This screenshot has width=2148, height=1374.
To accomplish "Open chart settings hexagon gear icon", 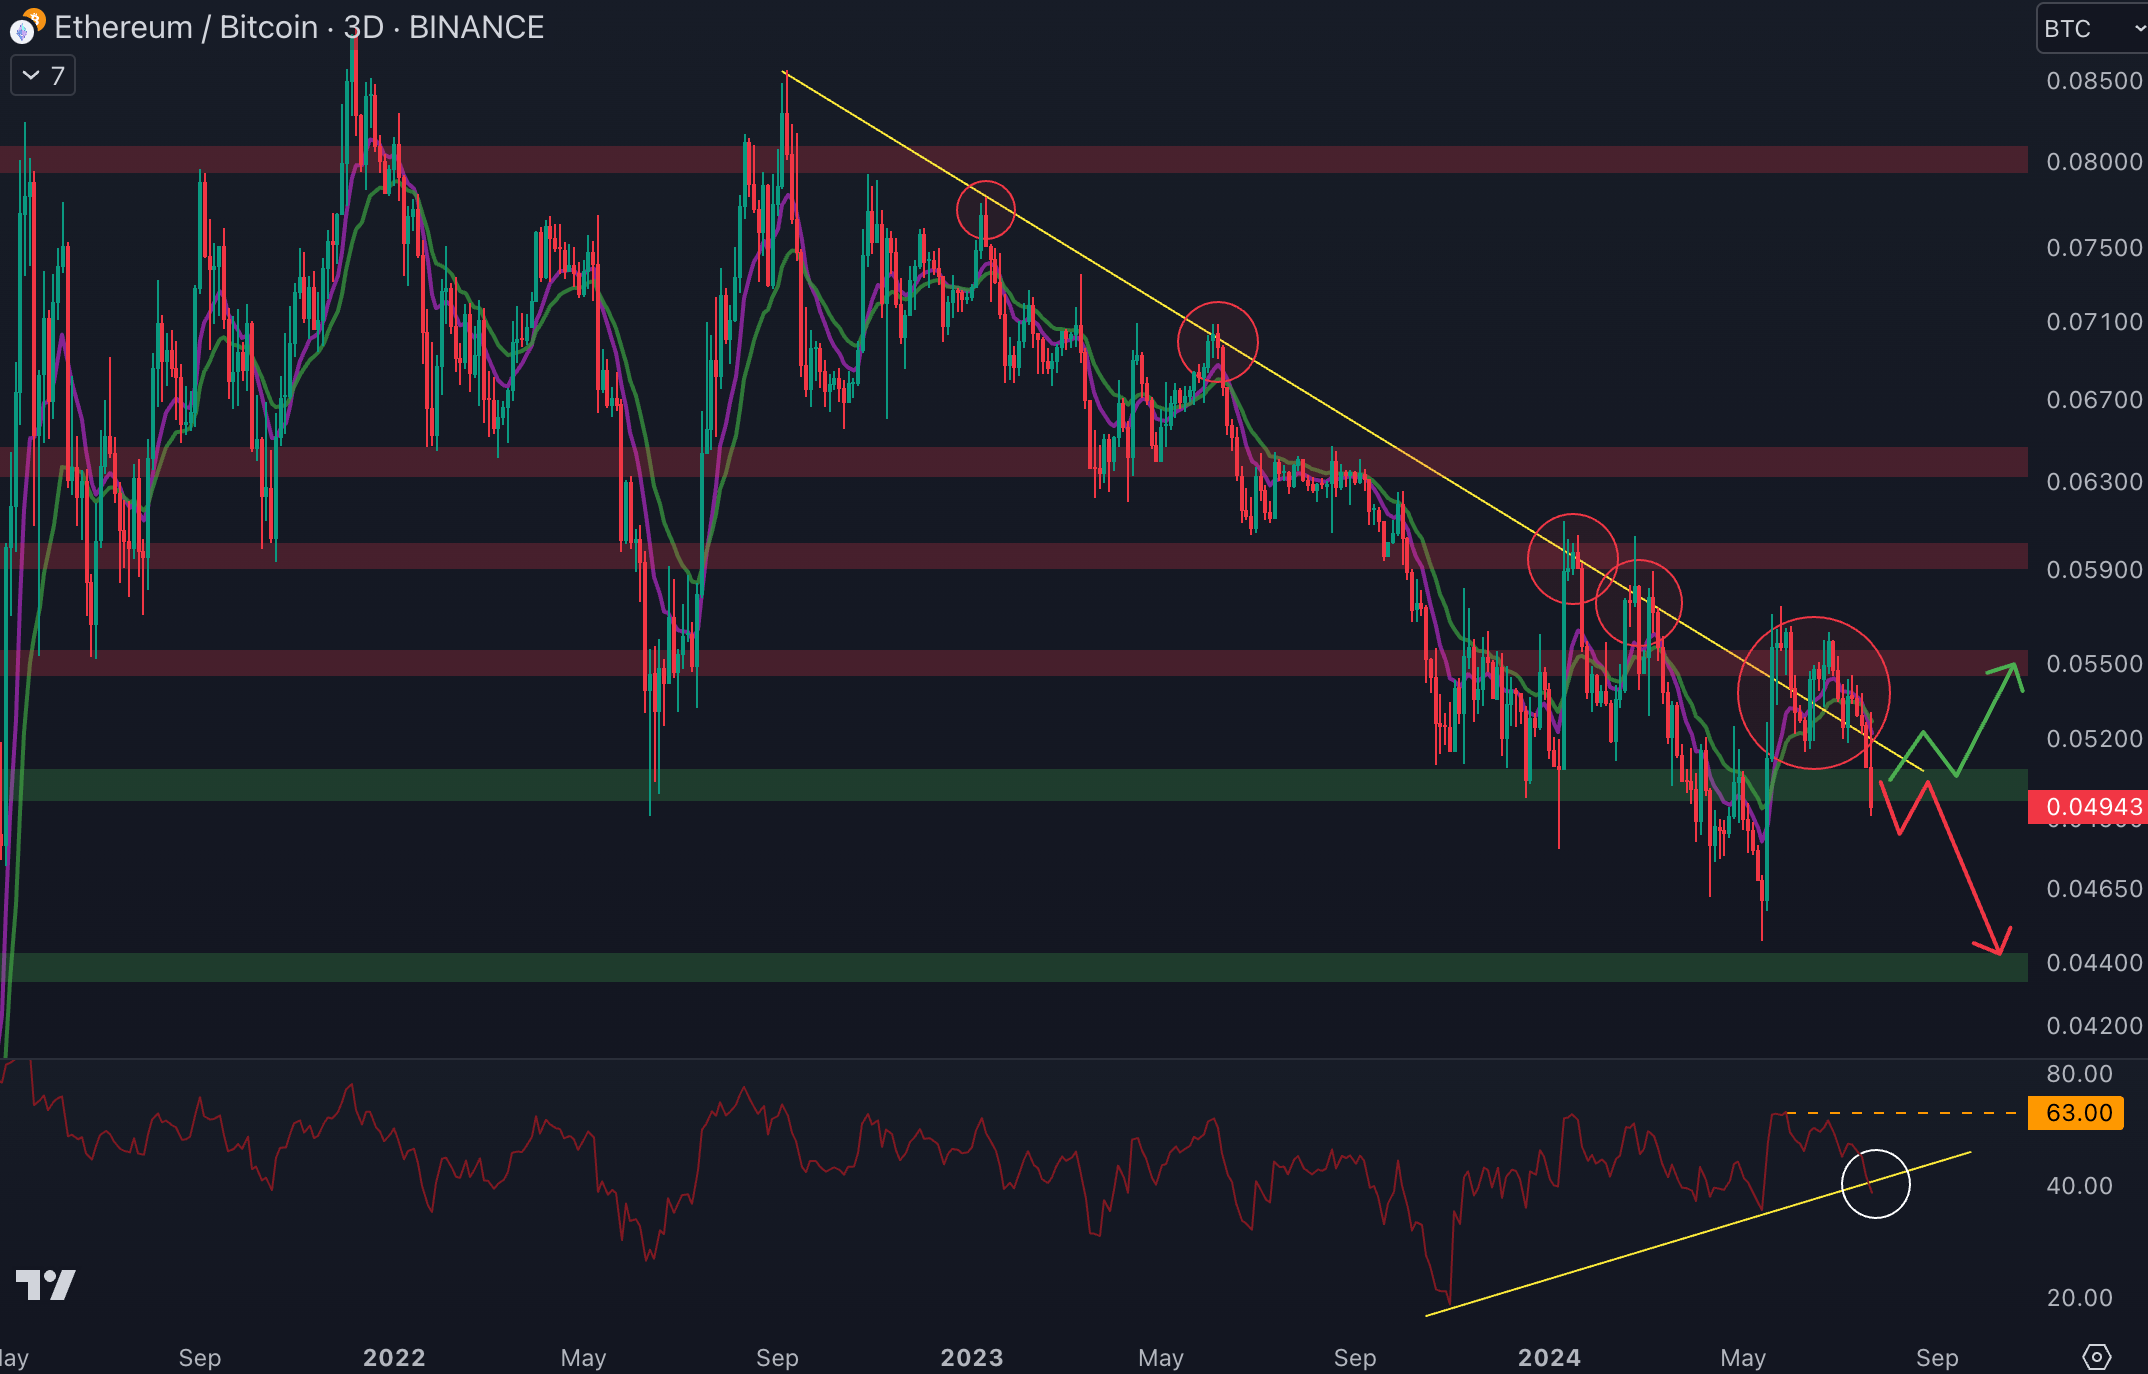I will click(x=2096, y=1357).
